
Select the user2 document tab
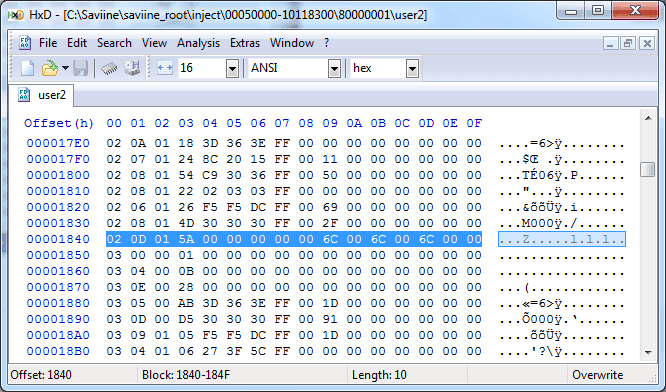pyautogui.click(x=42, y=95)
